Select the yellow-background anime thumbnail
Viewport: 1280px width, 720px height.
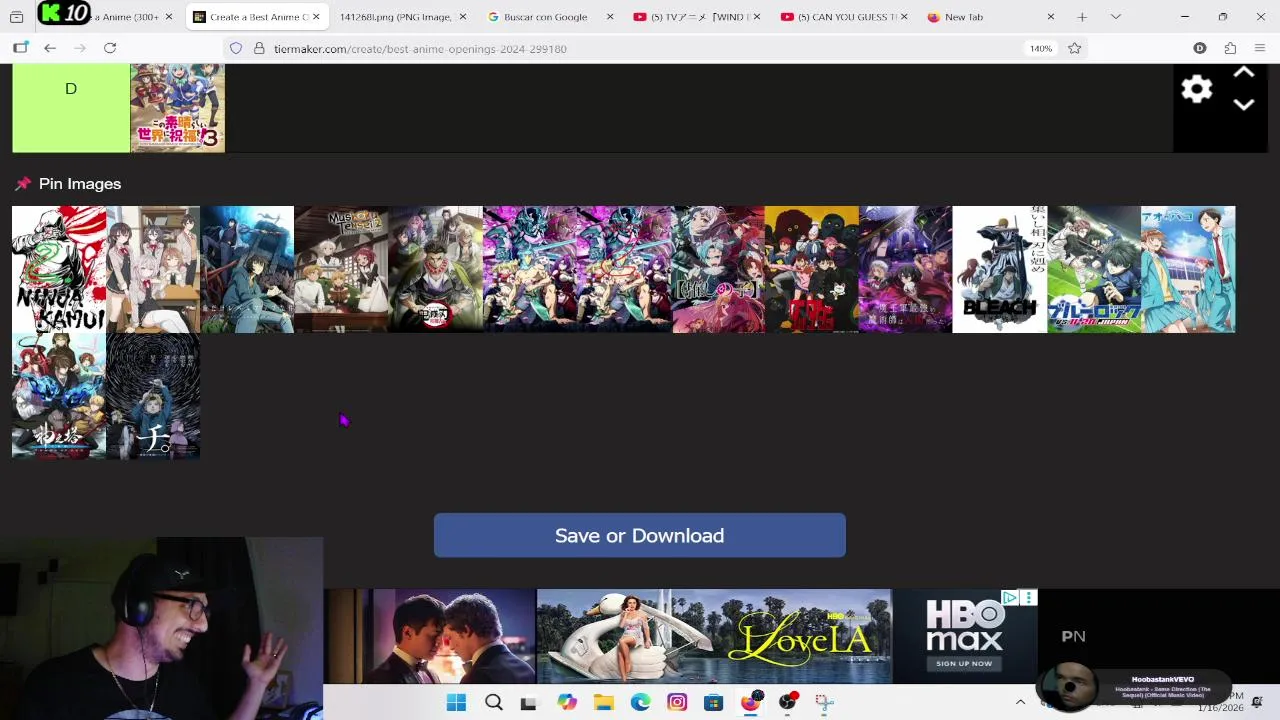(x=811, y=269)
